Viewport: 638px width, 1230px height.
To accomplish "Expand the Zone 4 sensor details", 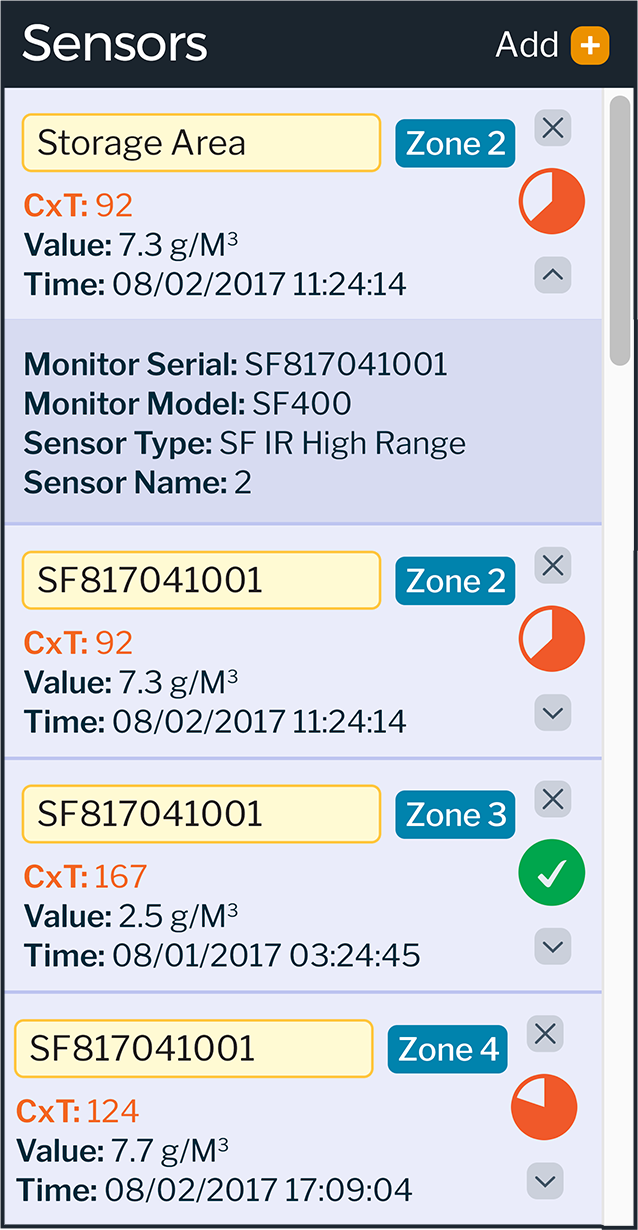I will point(544,1181).
